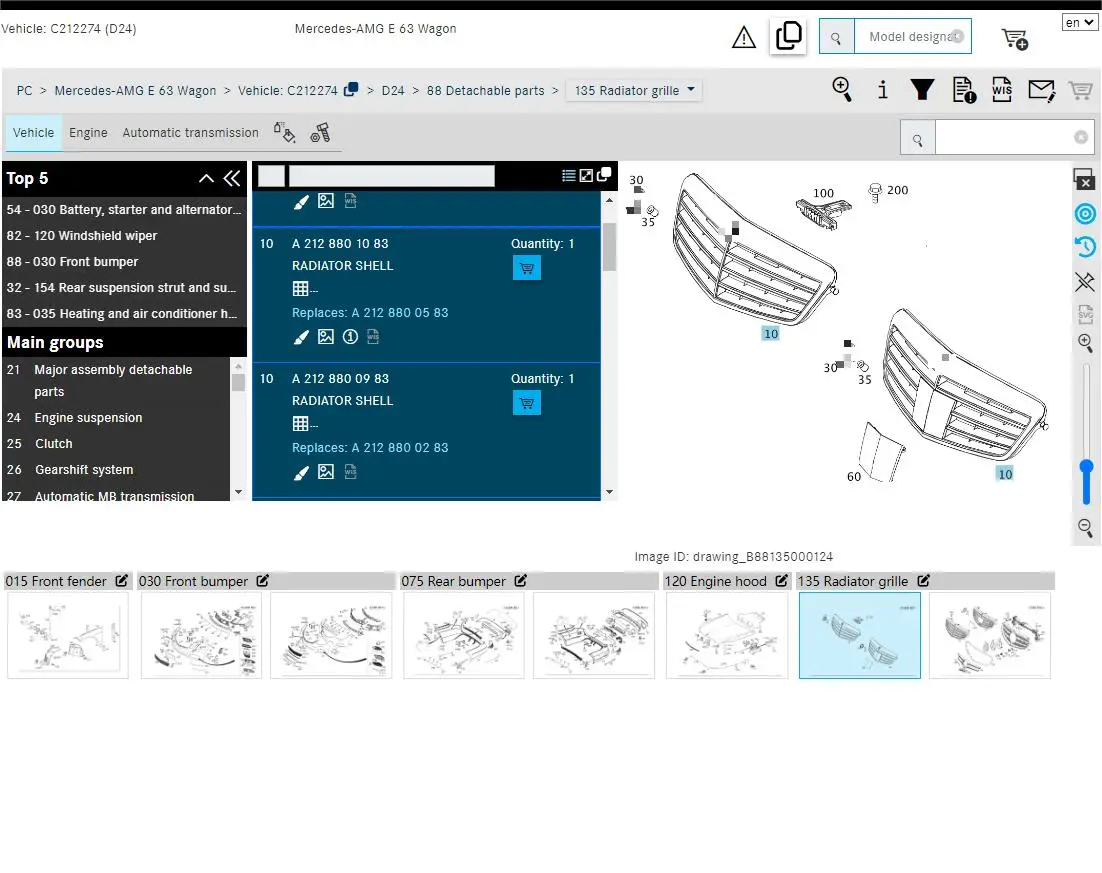
Task: Click the Replaces: A 212 880 05 83 link
Action: tap(370, 313)
